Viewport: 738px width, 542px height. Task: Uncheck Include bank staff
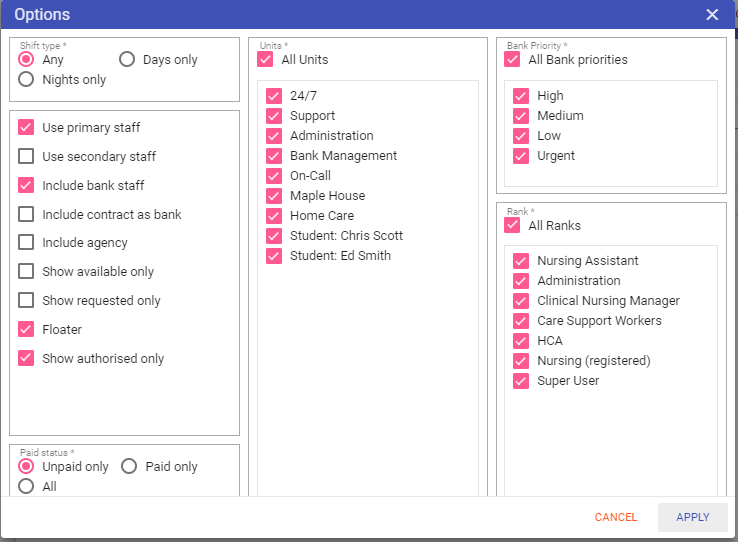click(26, 186)
